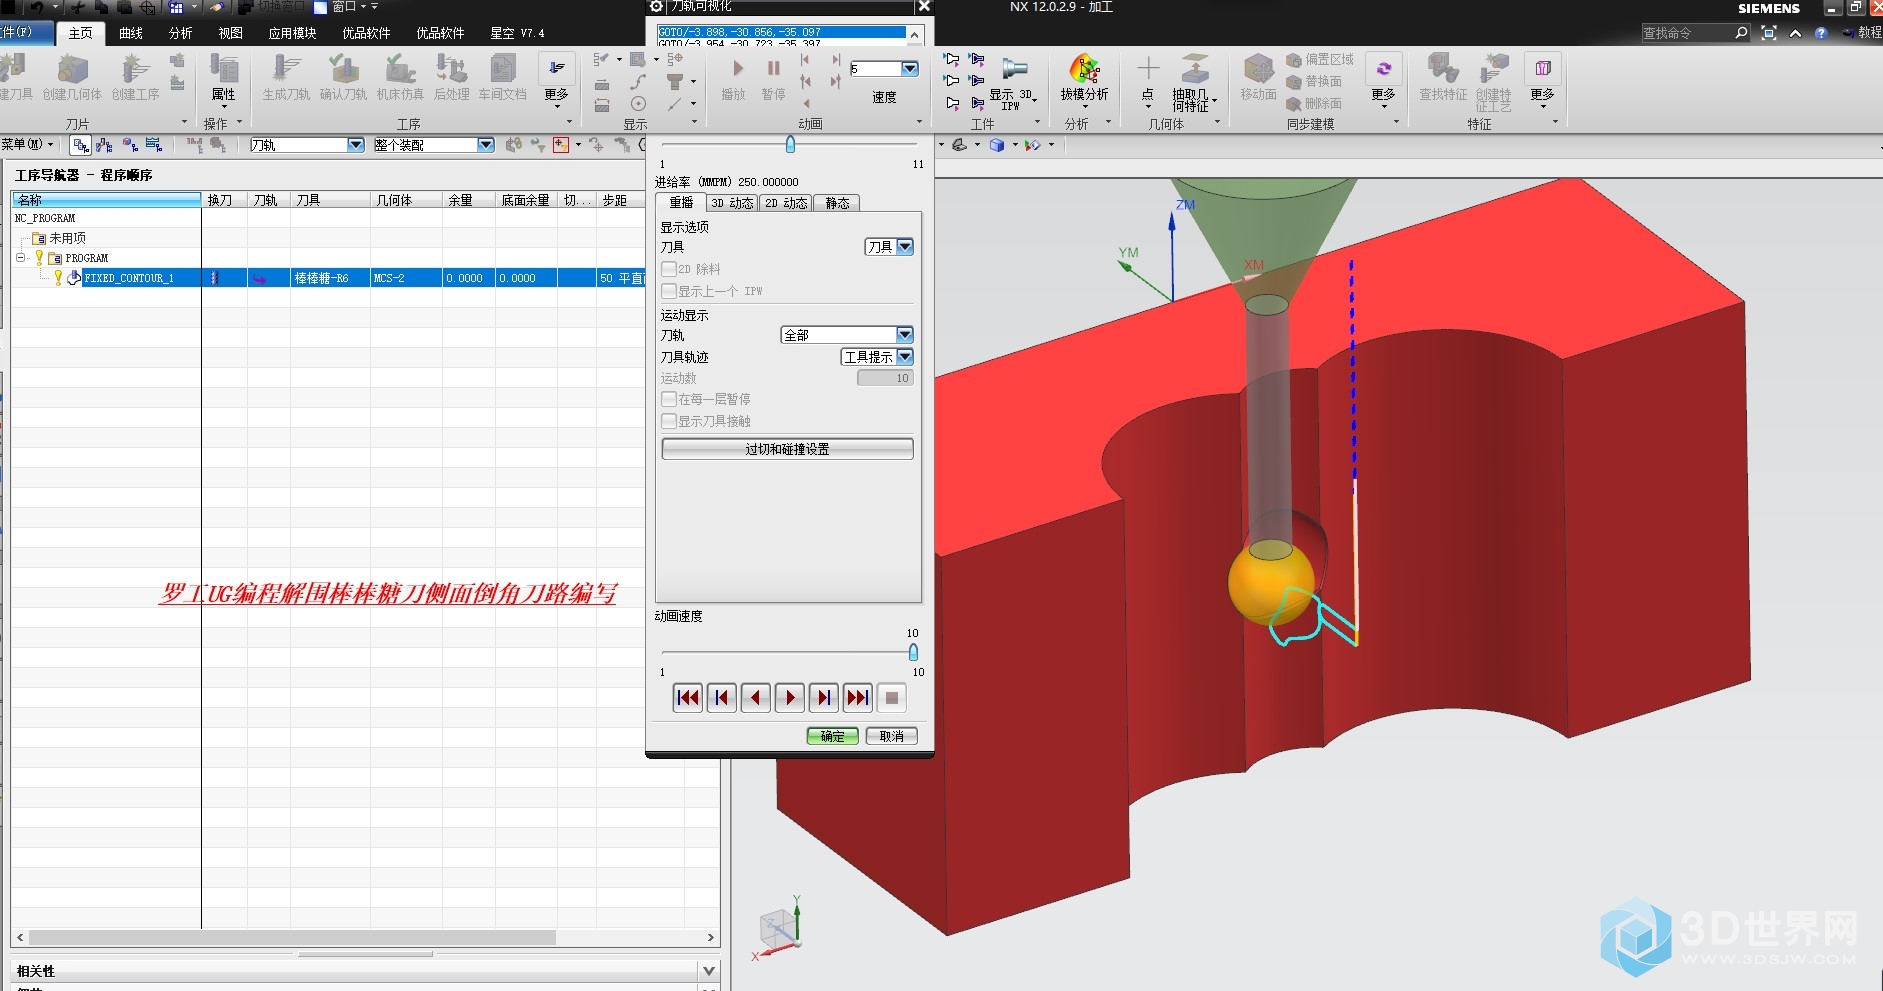Viewport: 1883px width, 991px height.
Task: Click the help question mark icon
Action: (x=1821, y=33)
